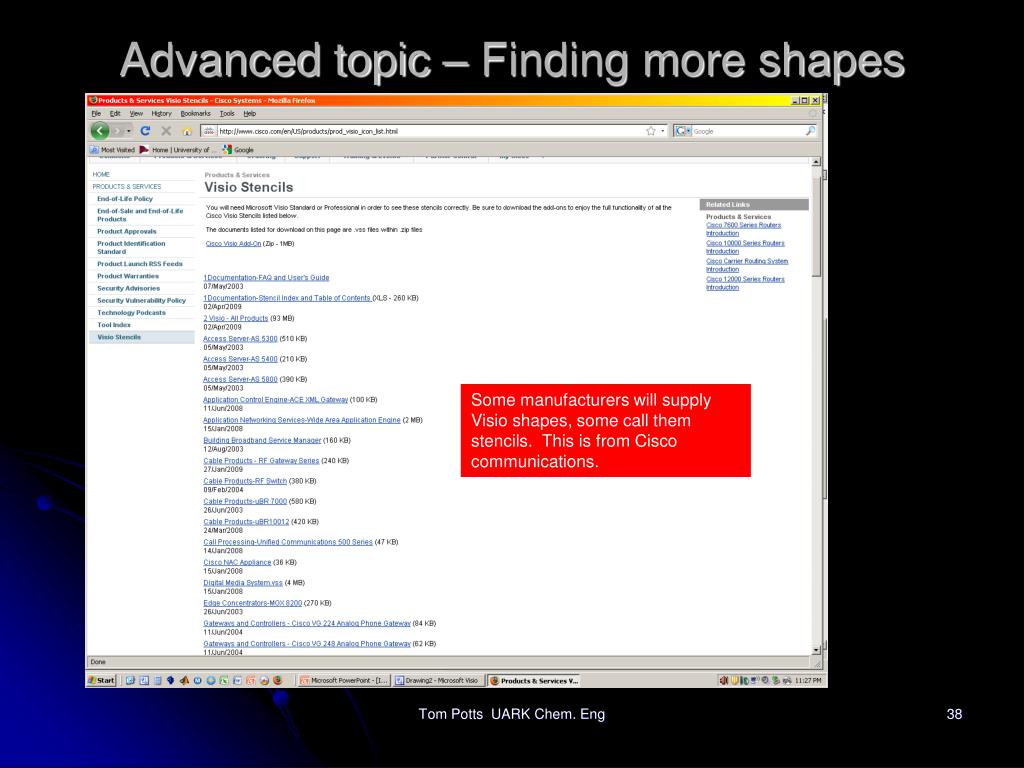Open the Digital Media System.vss link
Viewport: 1024px width, 768px height.
click(243, 583)
